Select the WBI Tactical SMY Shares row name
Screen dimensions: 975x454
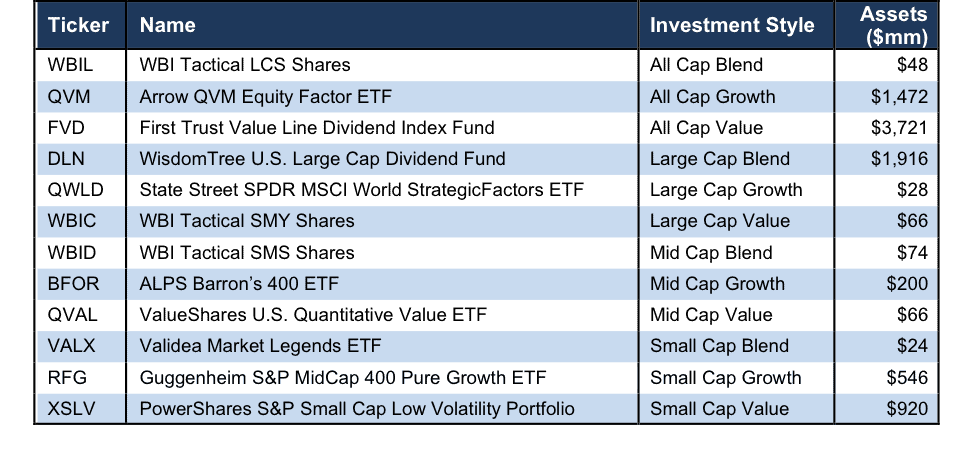click(247, 221)
